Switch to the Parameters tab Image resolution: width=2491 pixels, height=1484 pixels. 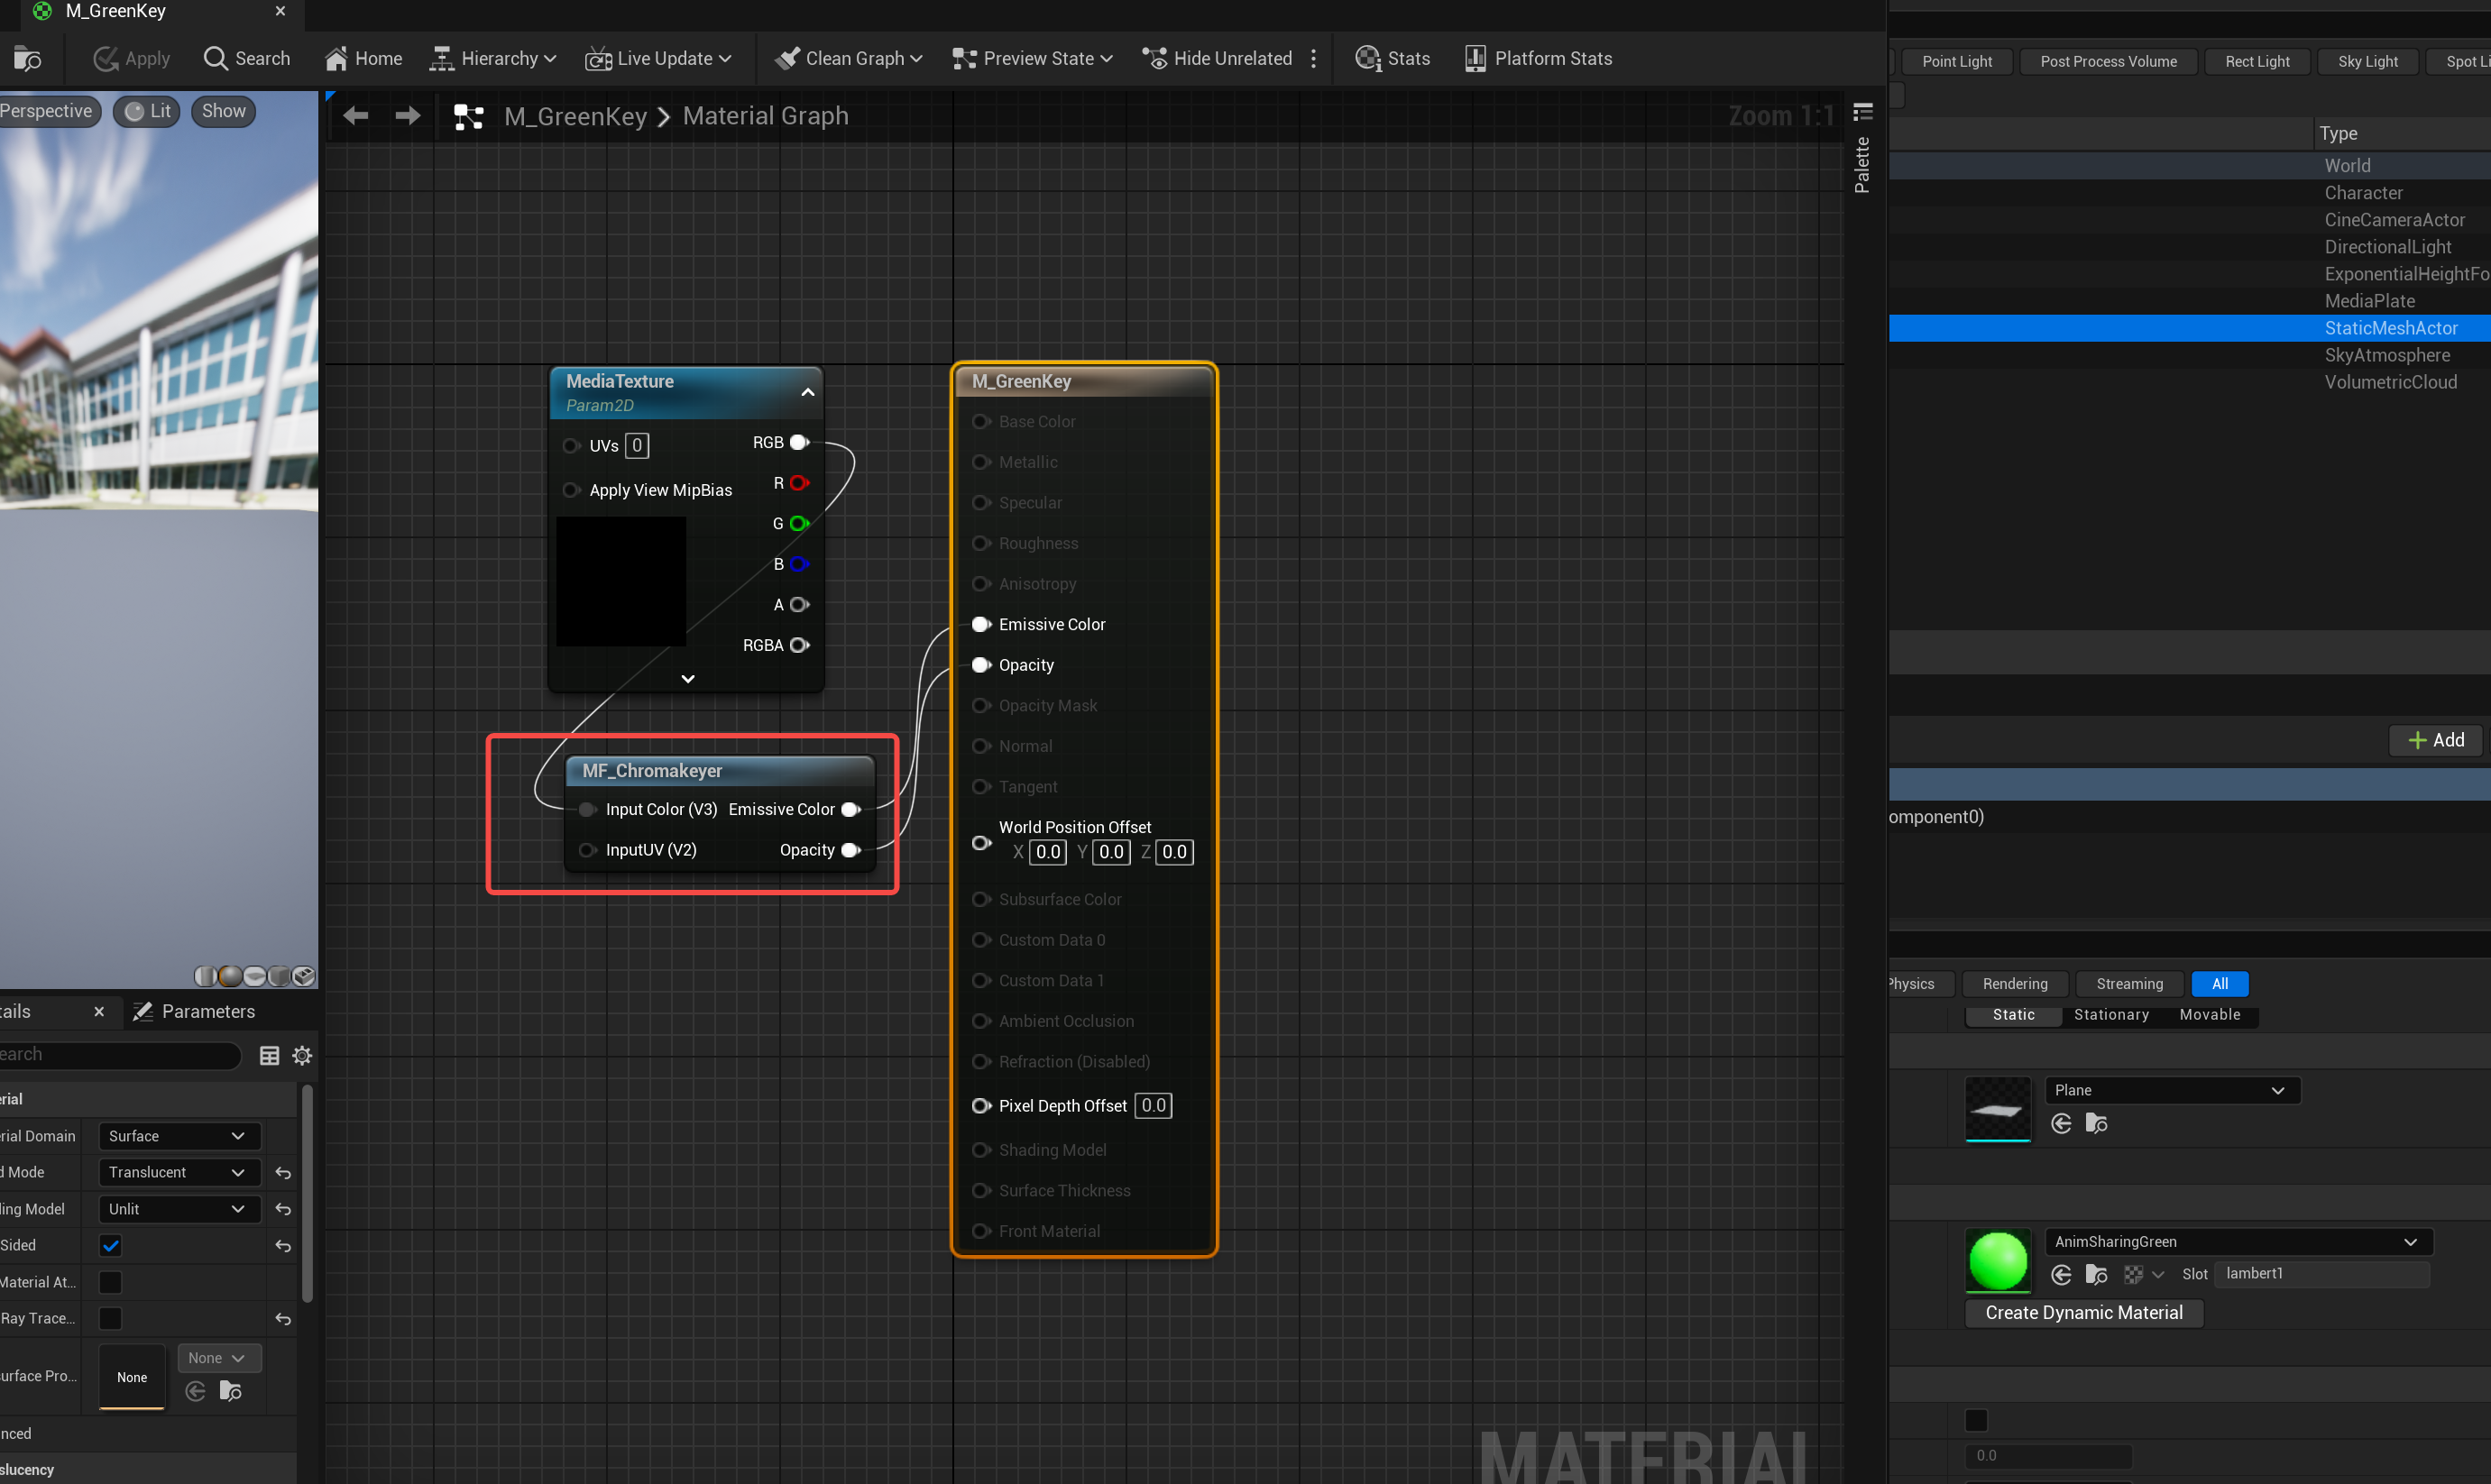click(208, 1011)
